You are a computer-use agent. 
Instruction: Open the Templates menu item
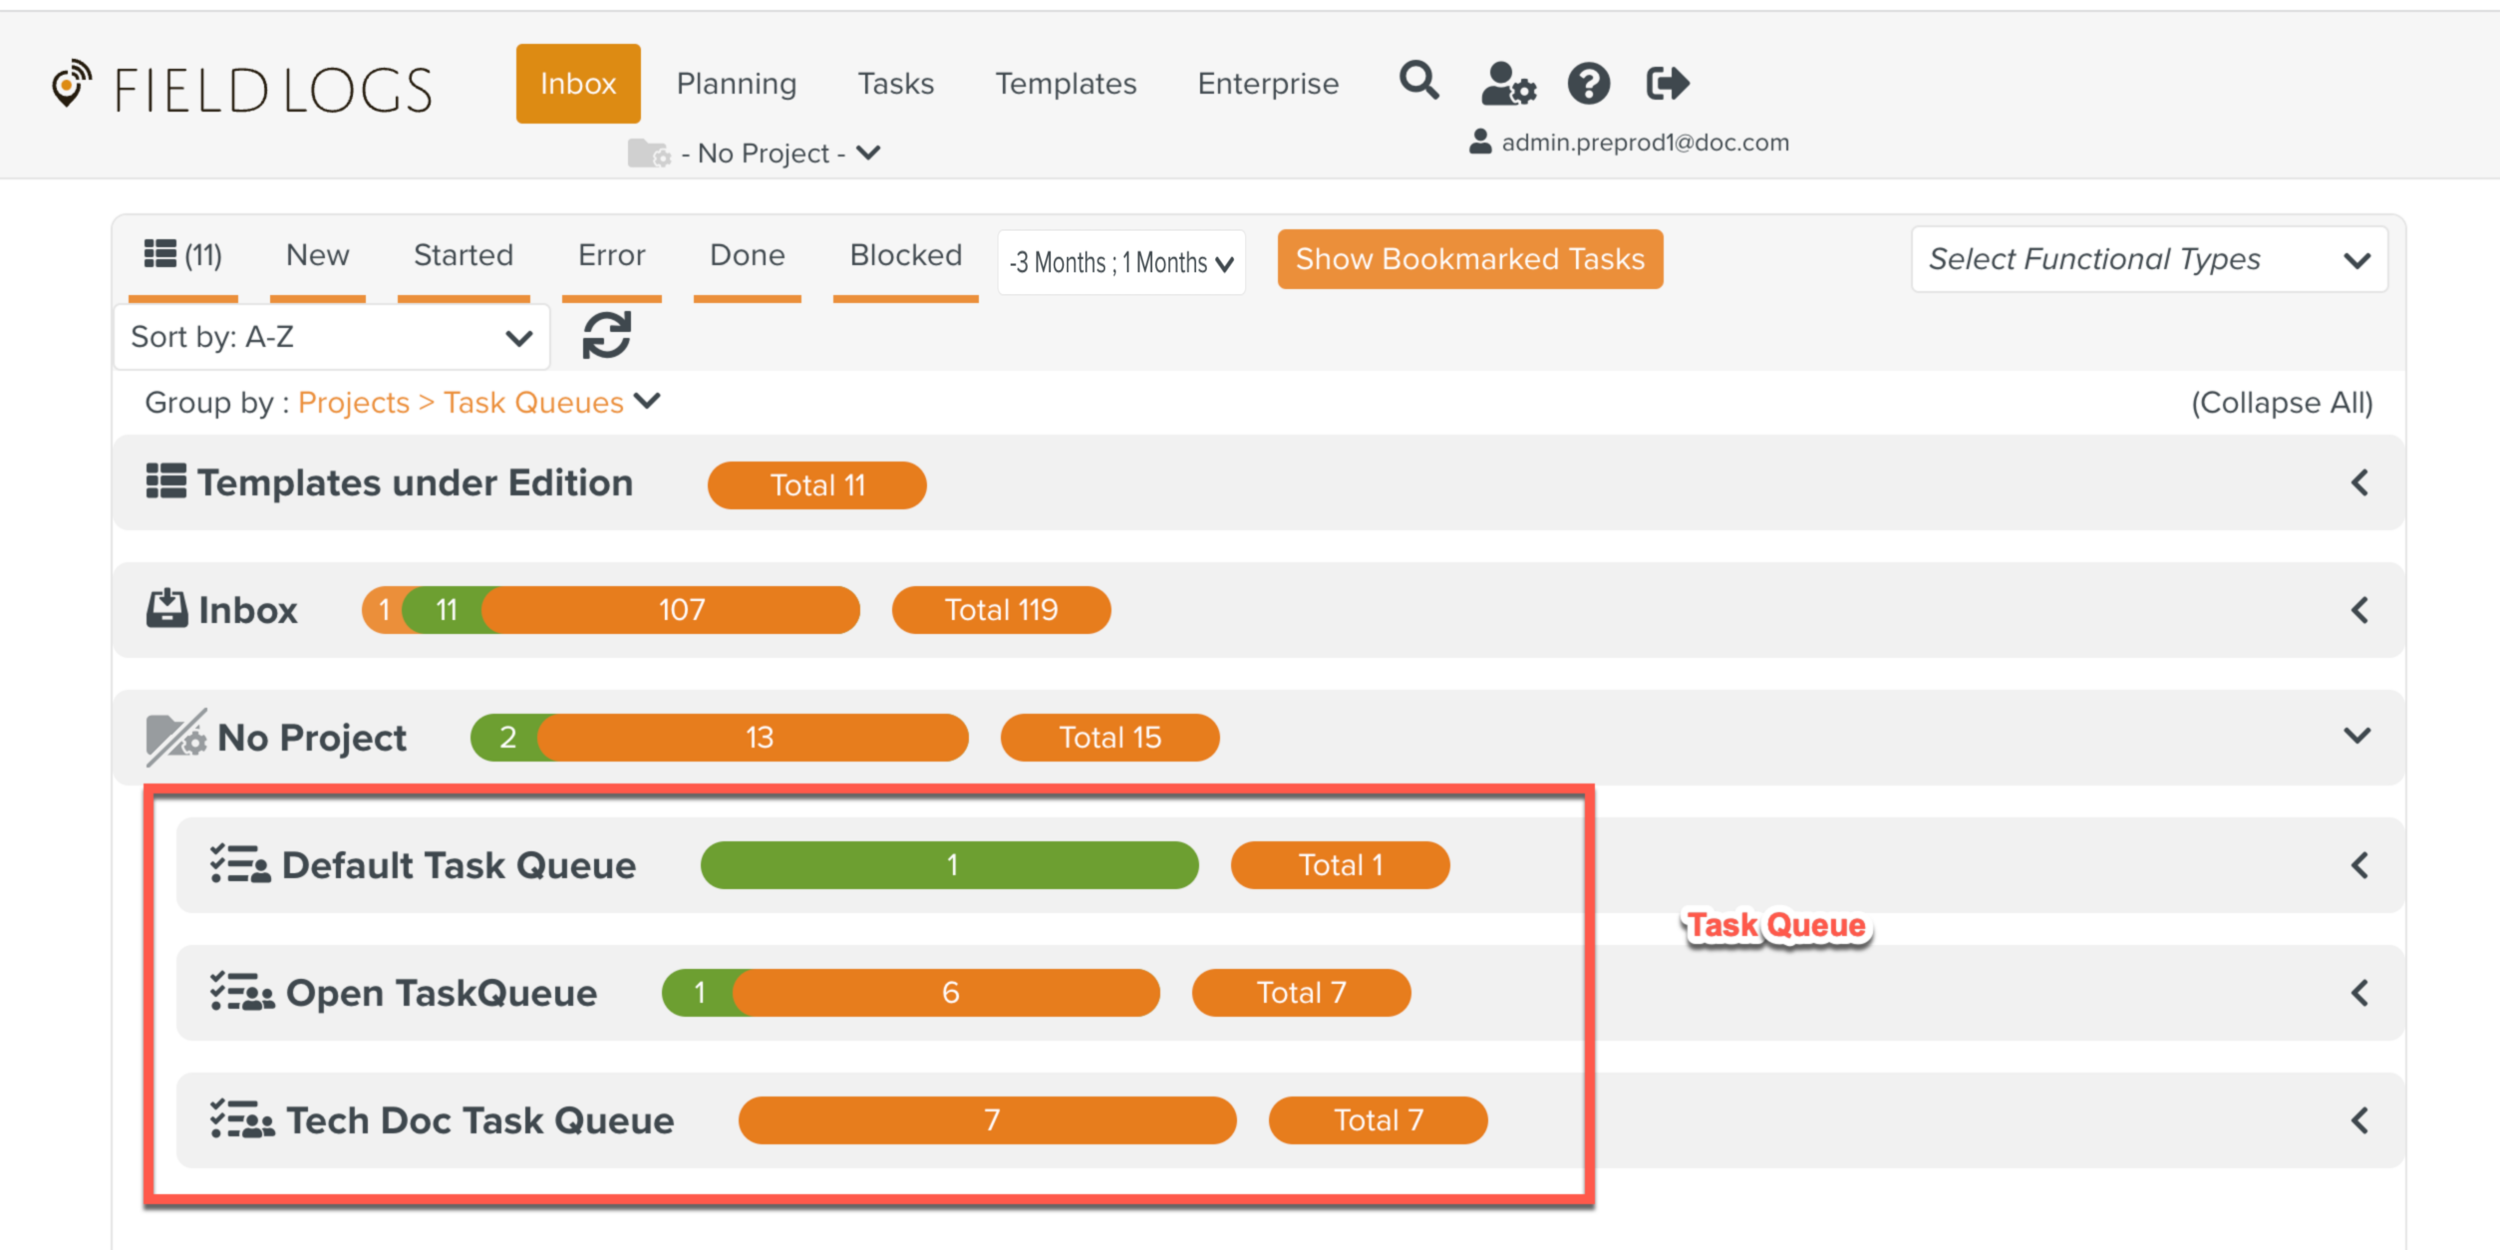pos(1065,83)
